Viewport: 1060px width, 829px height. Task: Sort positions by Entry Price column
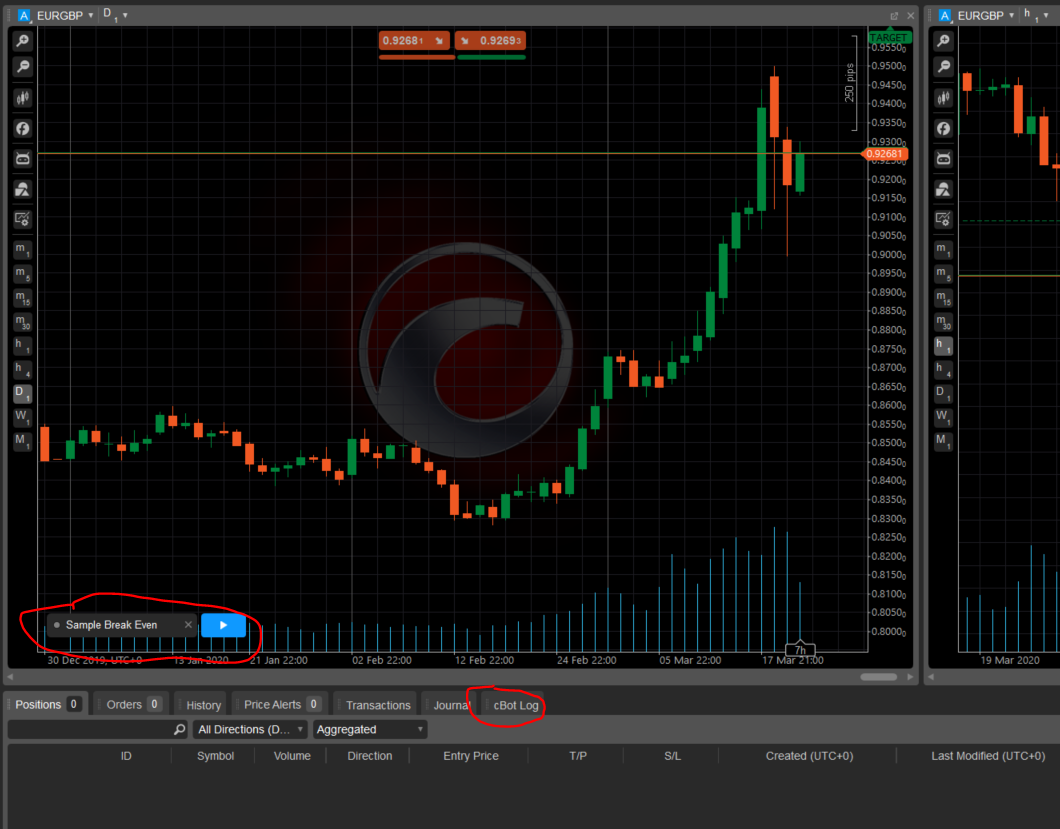click(x=471, y=756)
